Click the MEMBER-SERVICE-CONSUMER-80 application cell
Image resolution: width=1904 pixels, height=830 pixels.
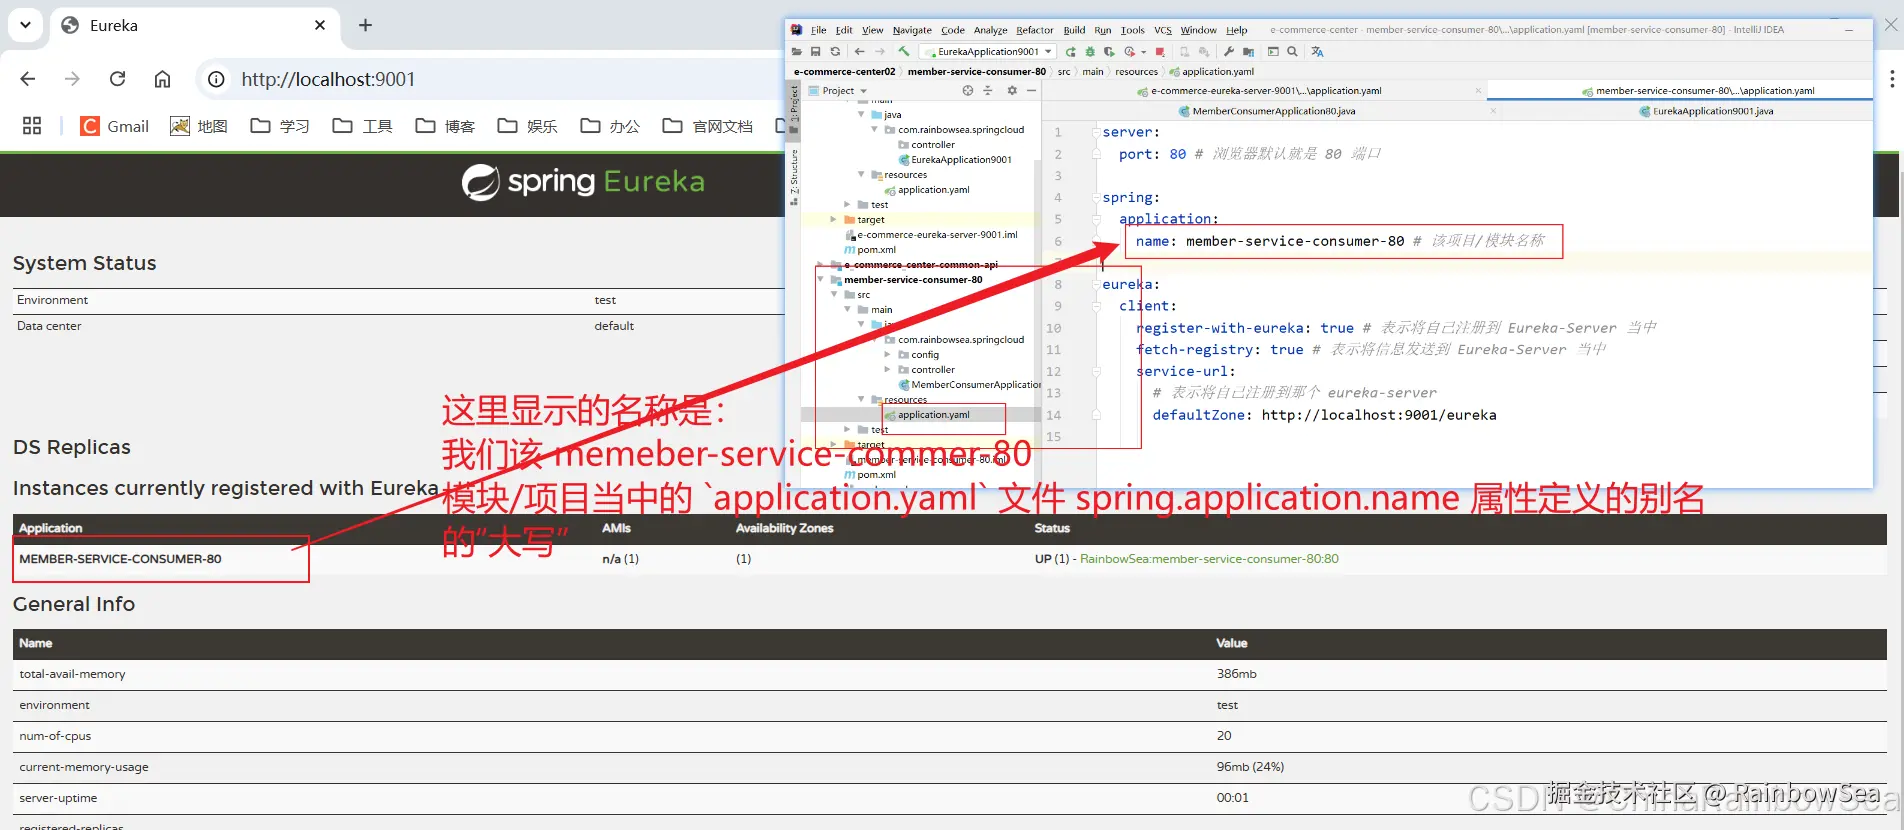(120, 559)
